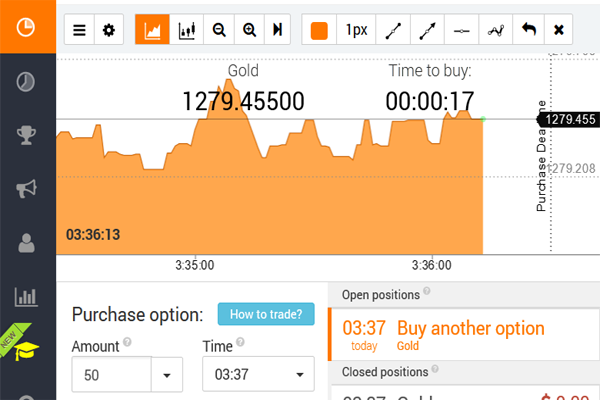Select the area chart type
Image resolution: width=600 pixels, height=400 pixels.
[x=152, y=29]
